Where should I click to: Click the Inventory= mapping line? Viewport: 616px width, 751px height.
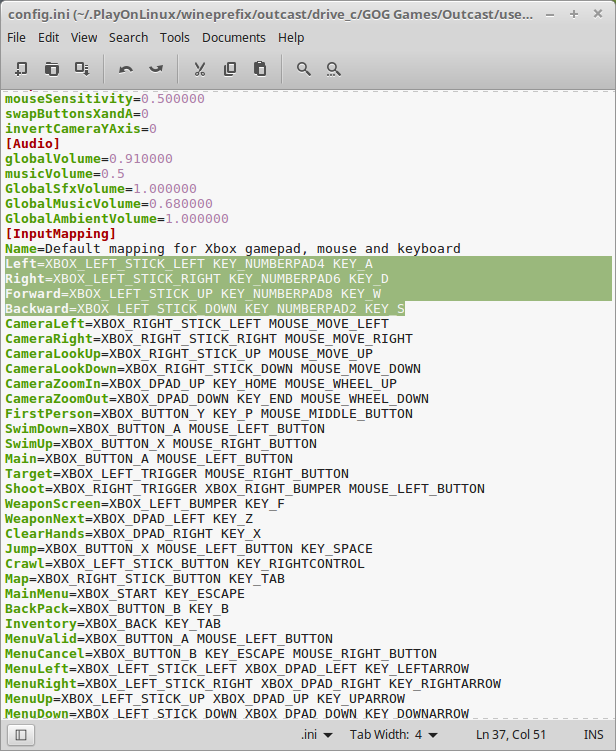(x=113, y=624)
